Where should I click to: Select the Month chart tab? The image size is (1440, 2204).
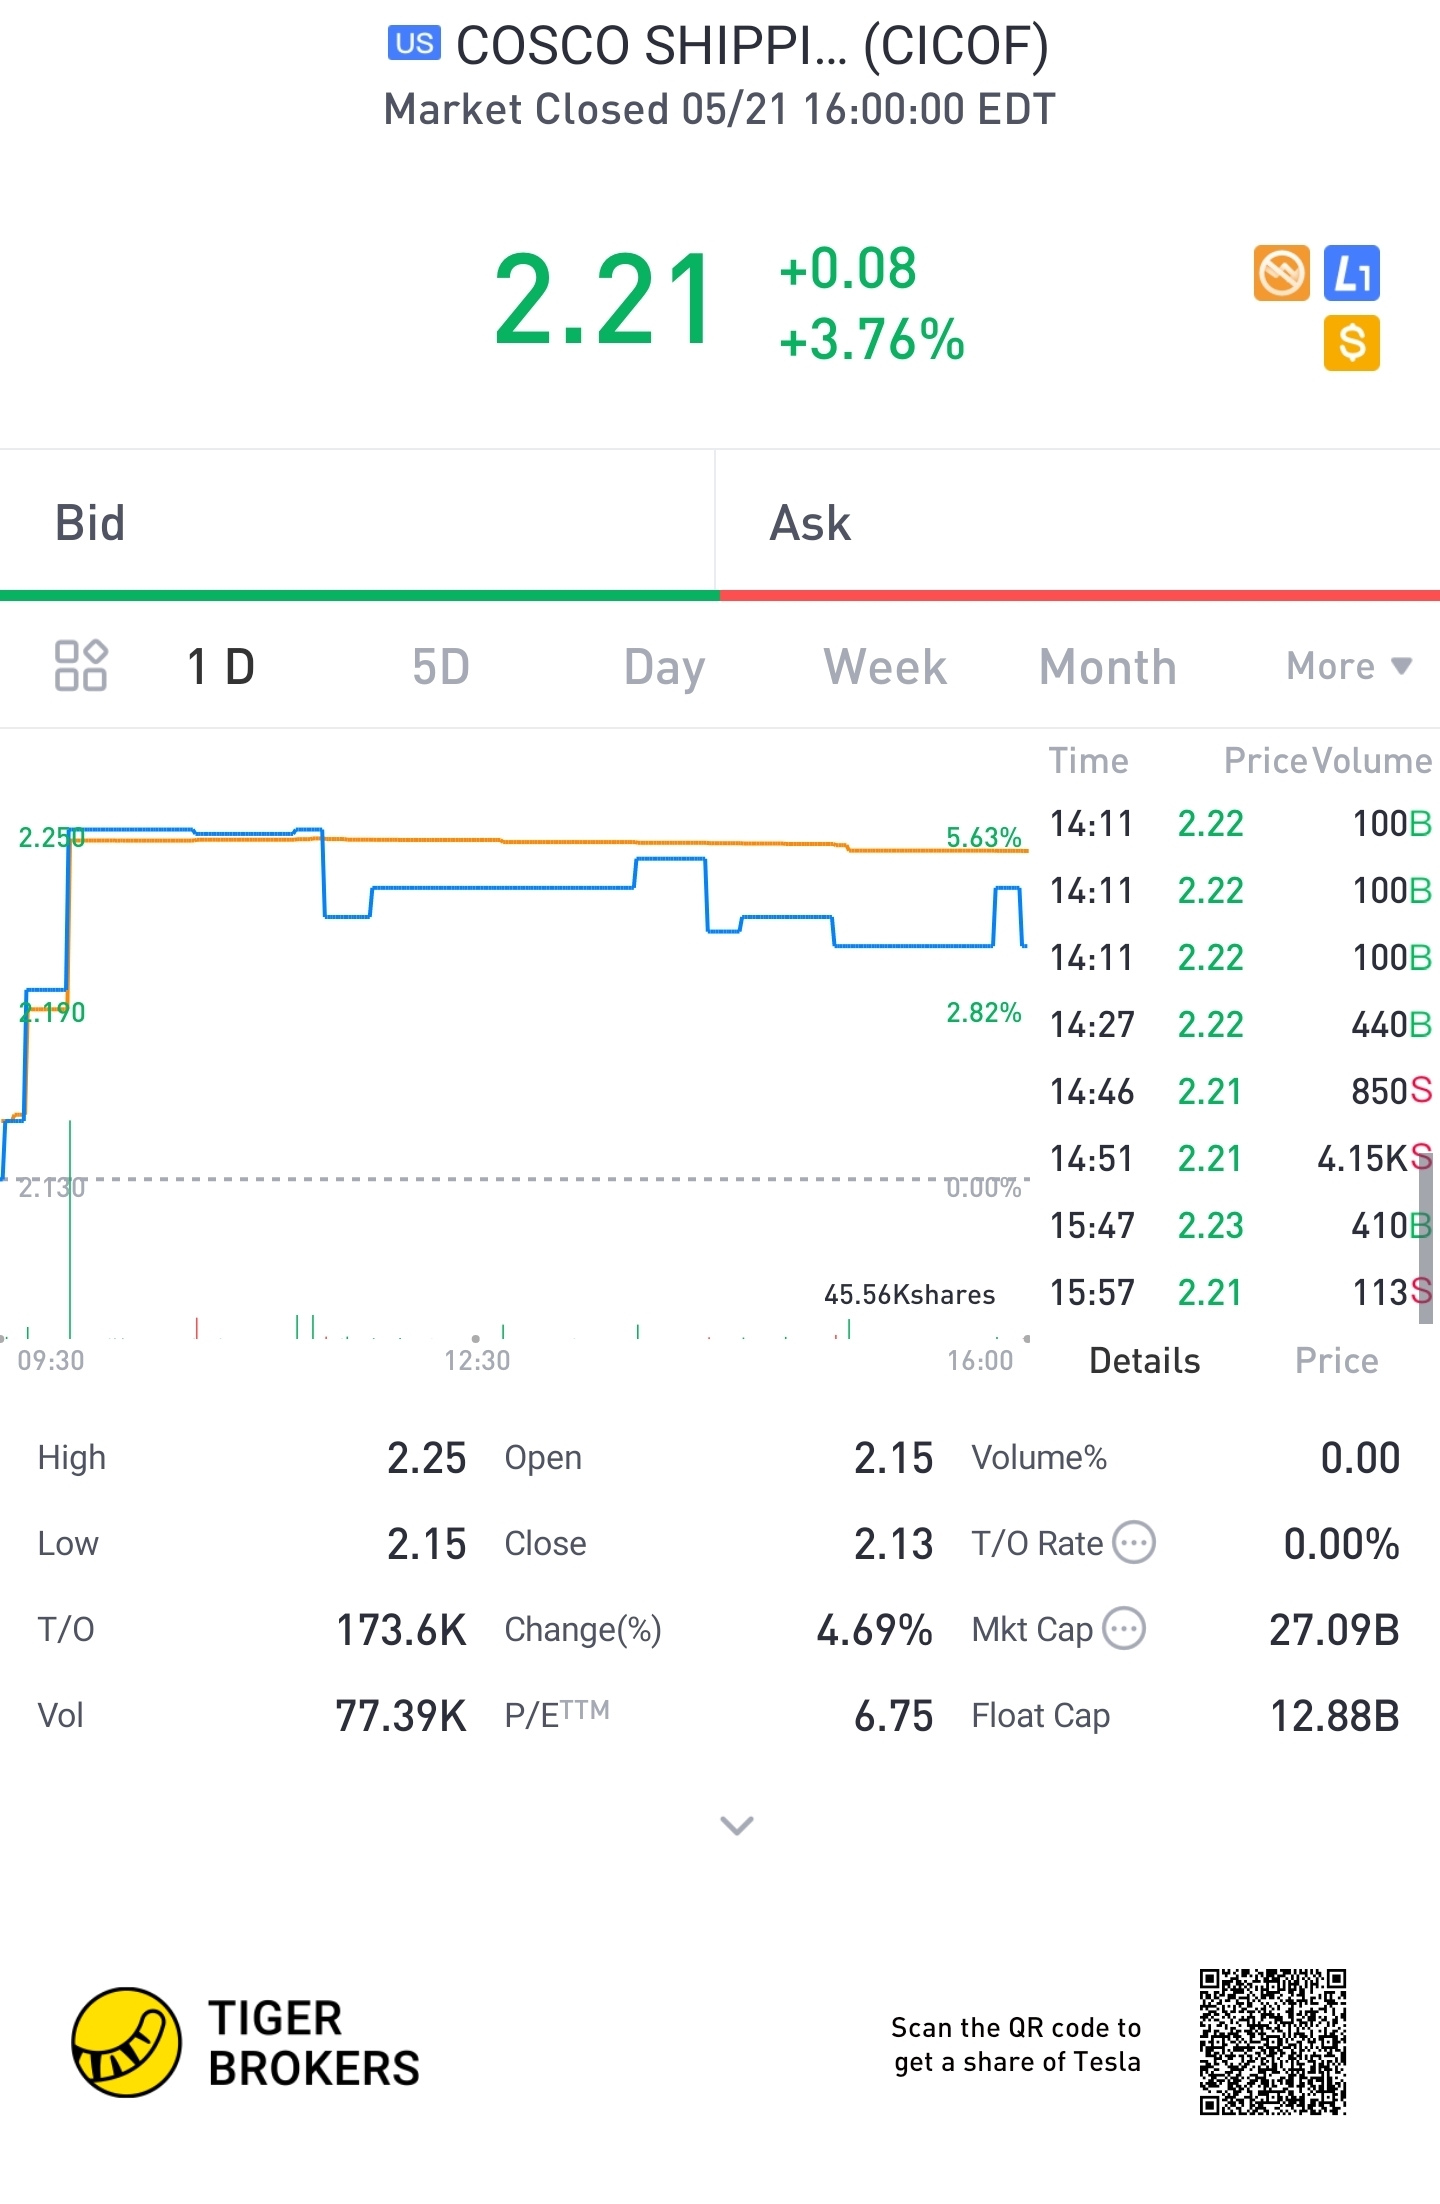[x=1107, y=667]
